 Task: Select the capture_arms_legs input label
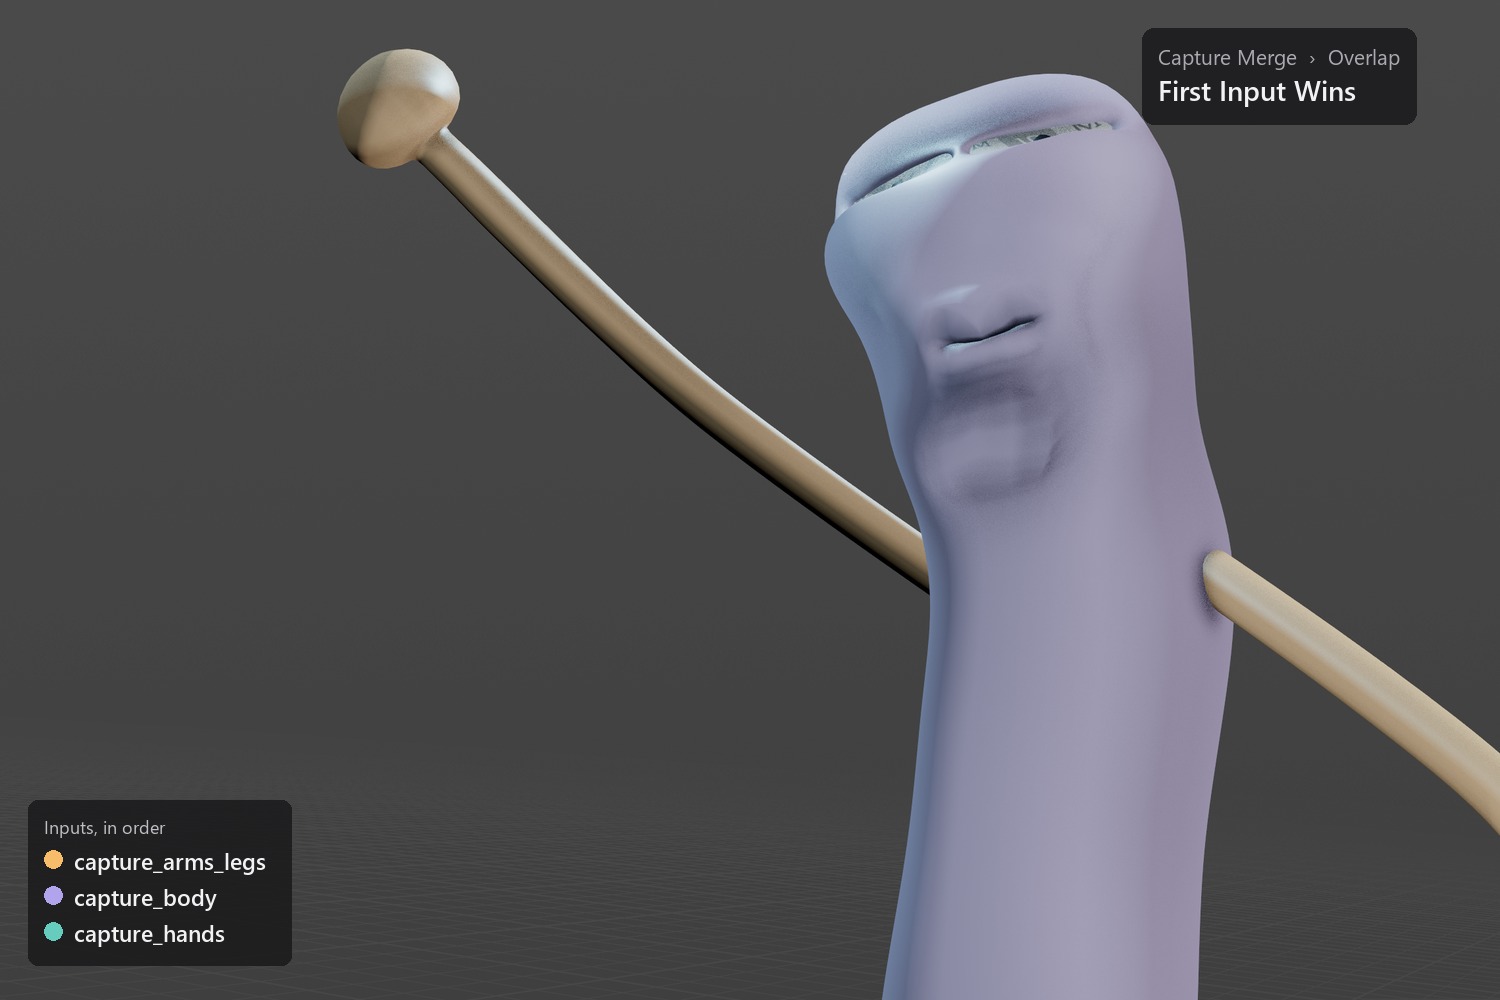(x=170, y=862)
